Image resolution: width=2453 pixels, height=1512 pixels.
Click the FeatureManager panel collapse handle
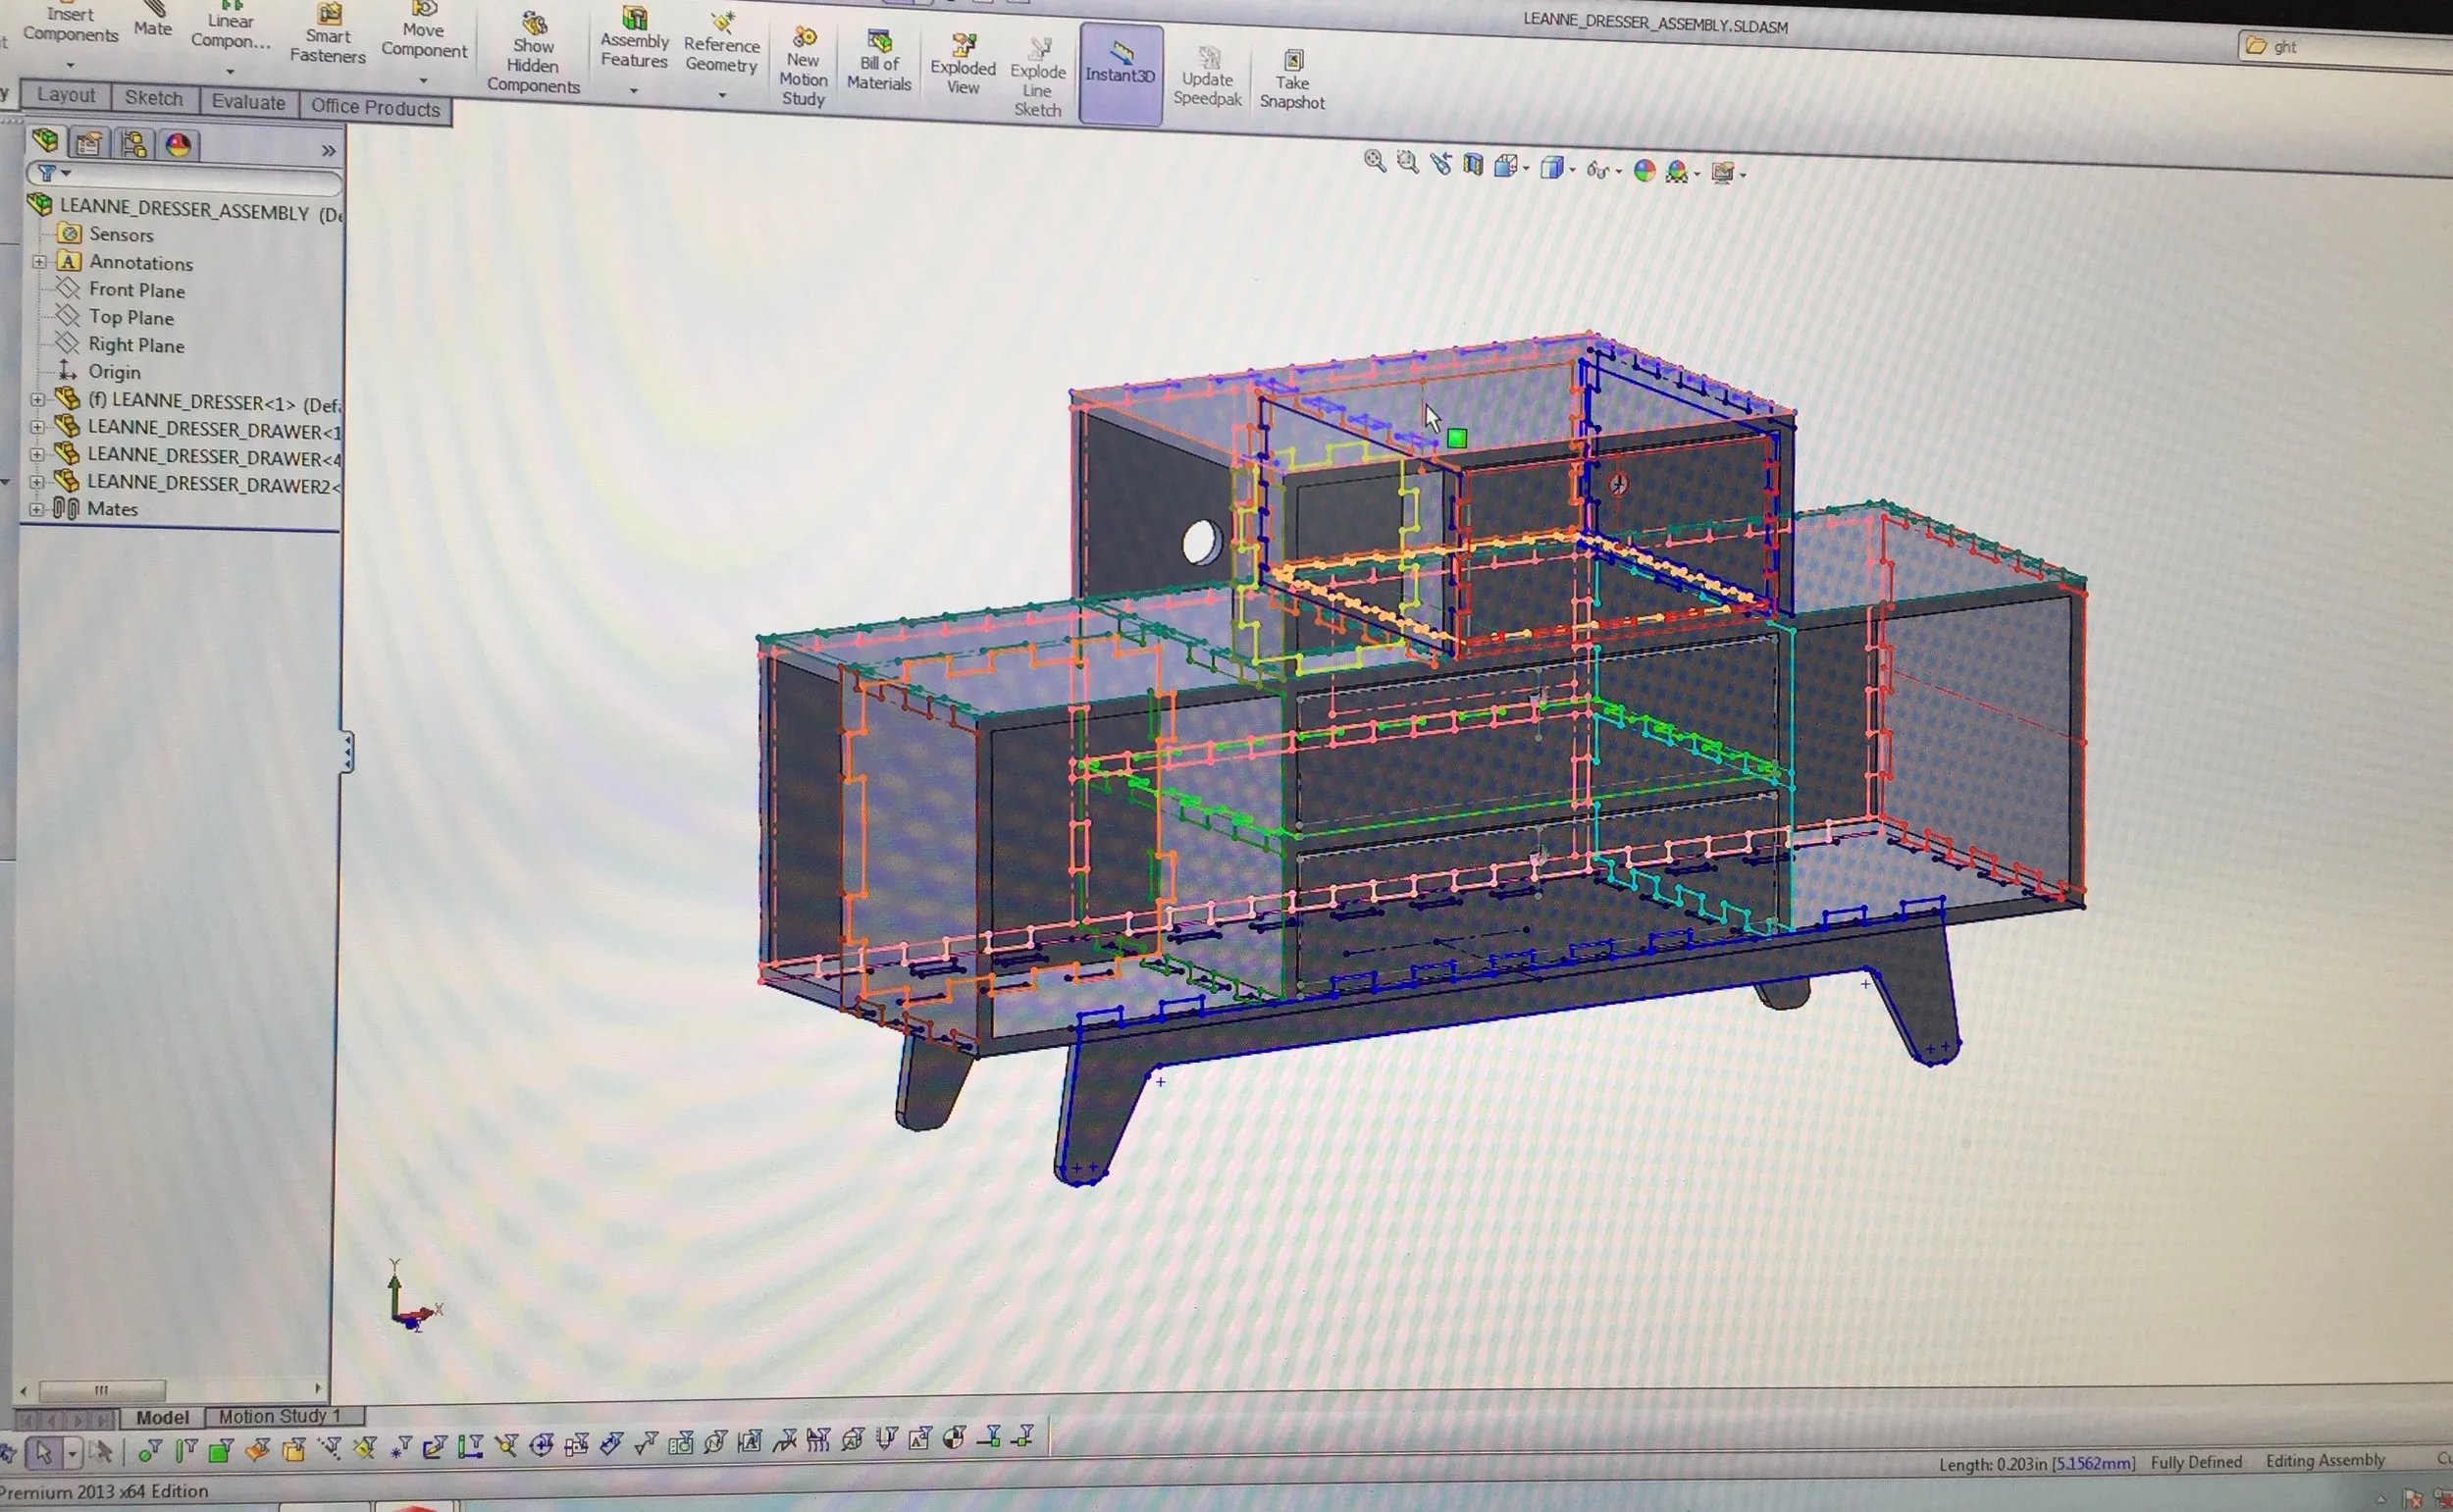(x=346, y=752)
